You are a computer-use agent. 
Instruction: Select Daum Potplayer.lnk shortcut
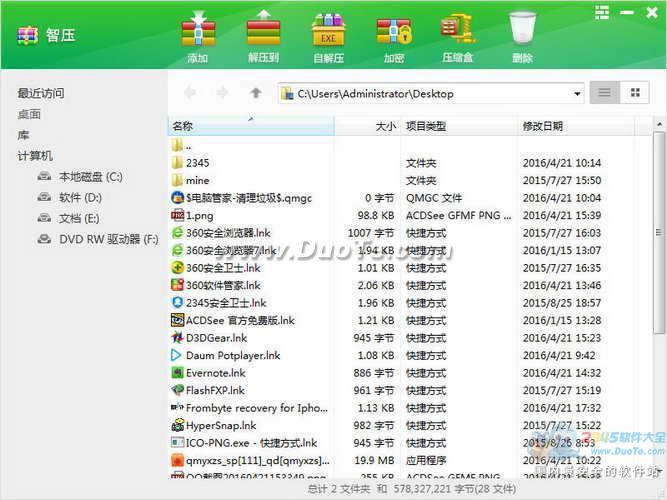tap(225, 355)
